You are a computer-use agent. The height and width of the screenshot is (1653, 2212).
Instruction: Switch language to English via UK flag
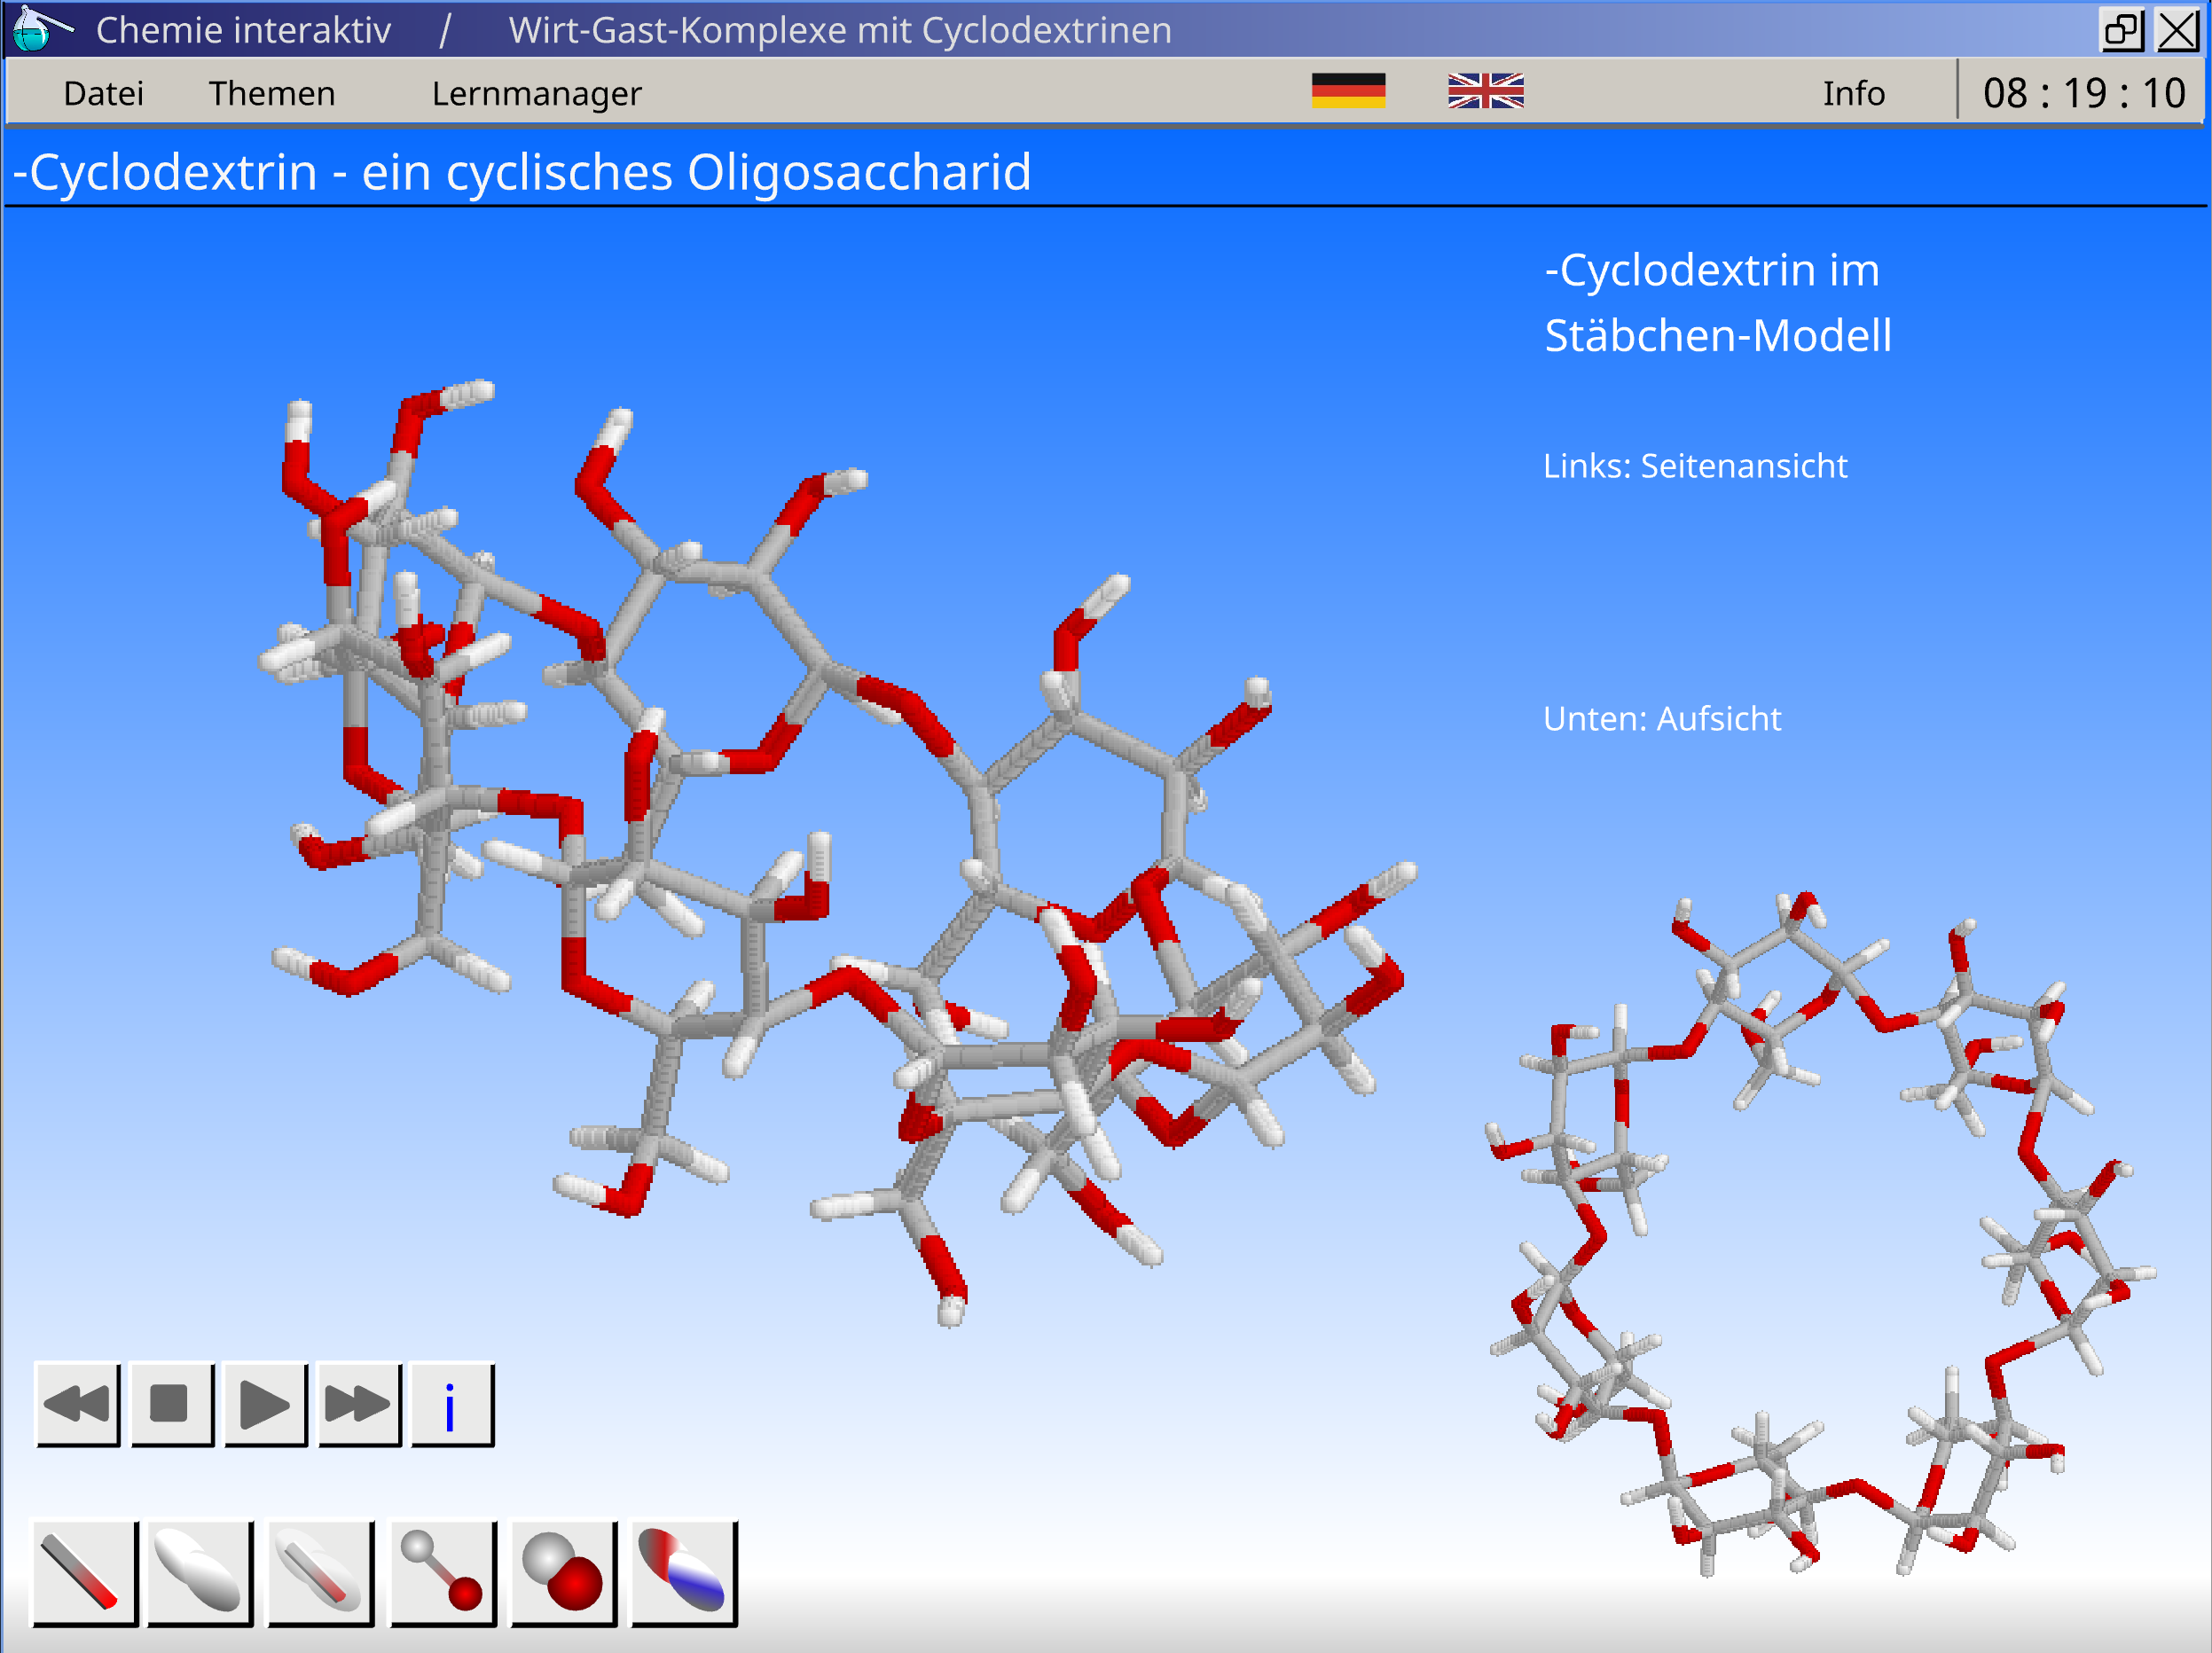[x=1485, y=90]
